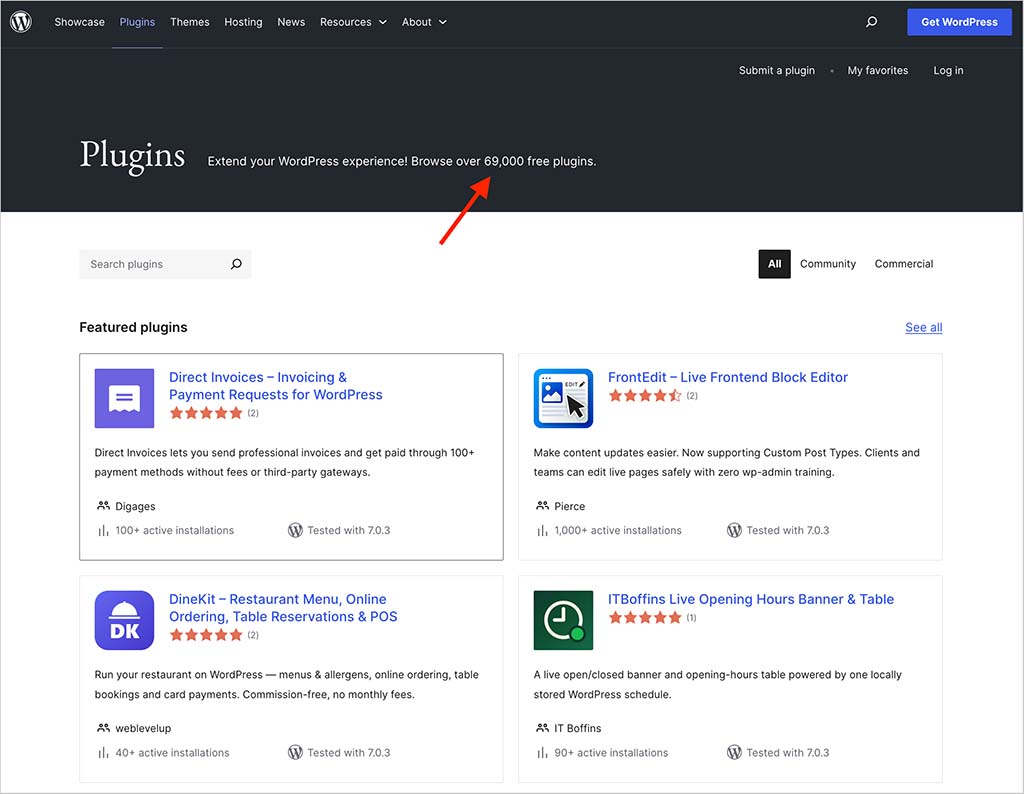
Task: Open FrontEdit – Live Frontend Block Editor title
Action: [x=728, y=377]
